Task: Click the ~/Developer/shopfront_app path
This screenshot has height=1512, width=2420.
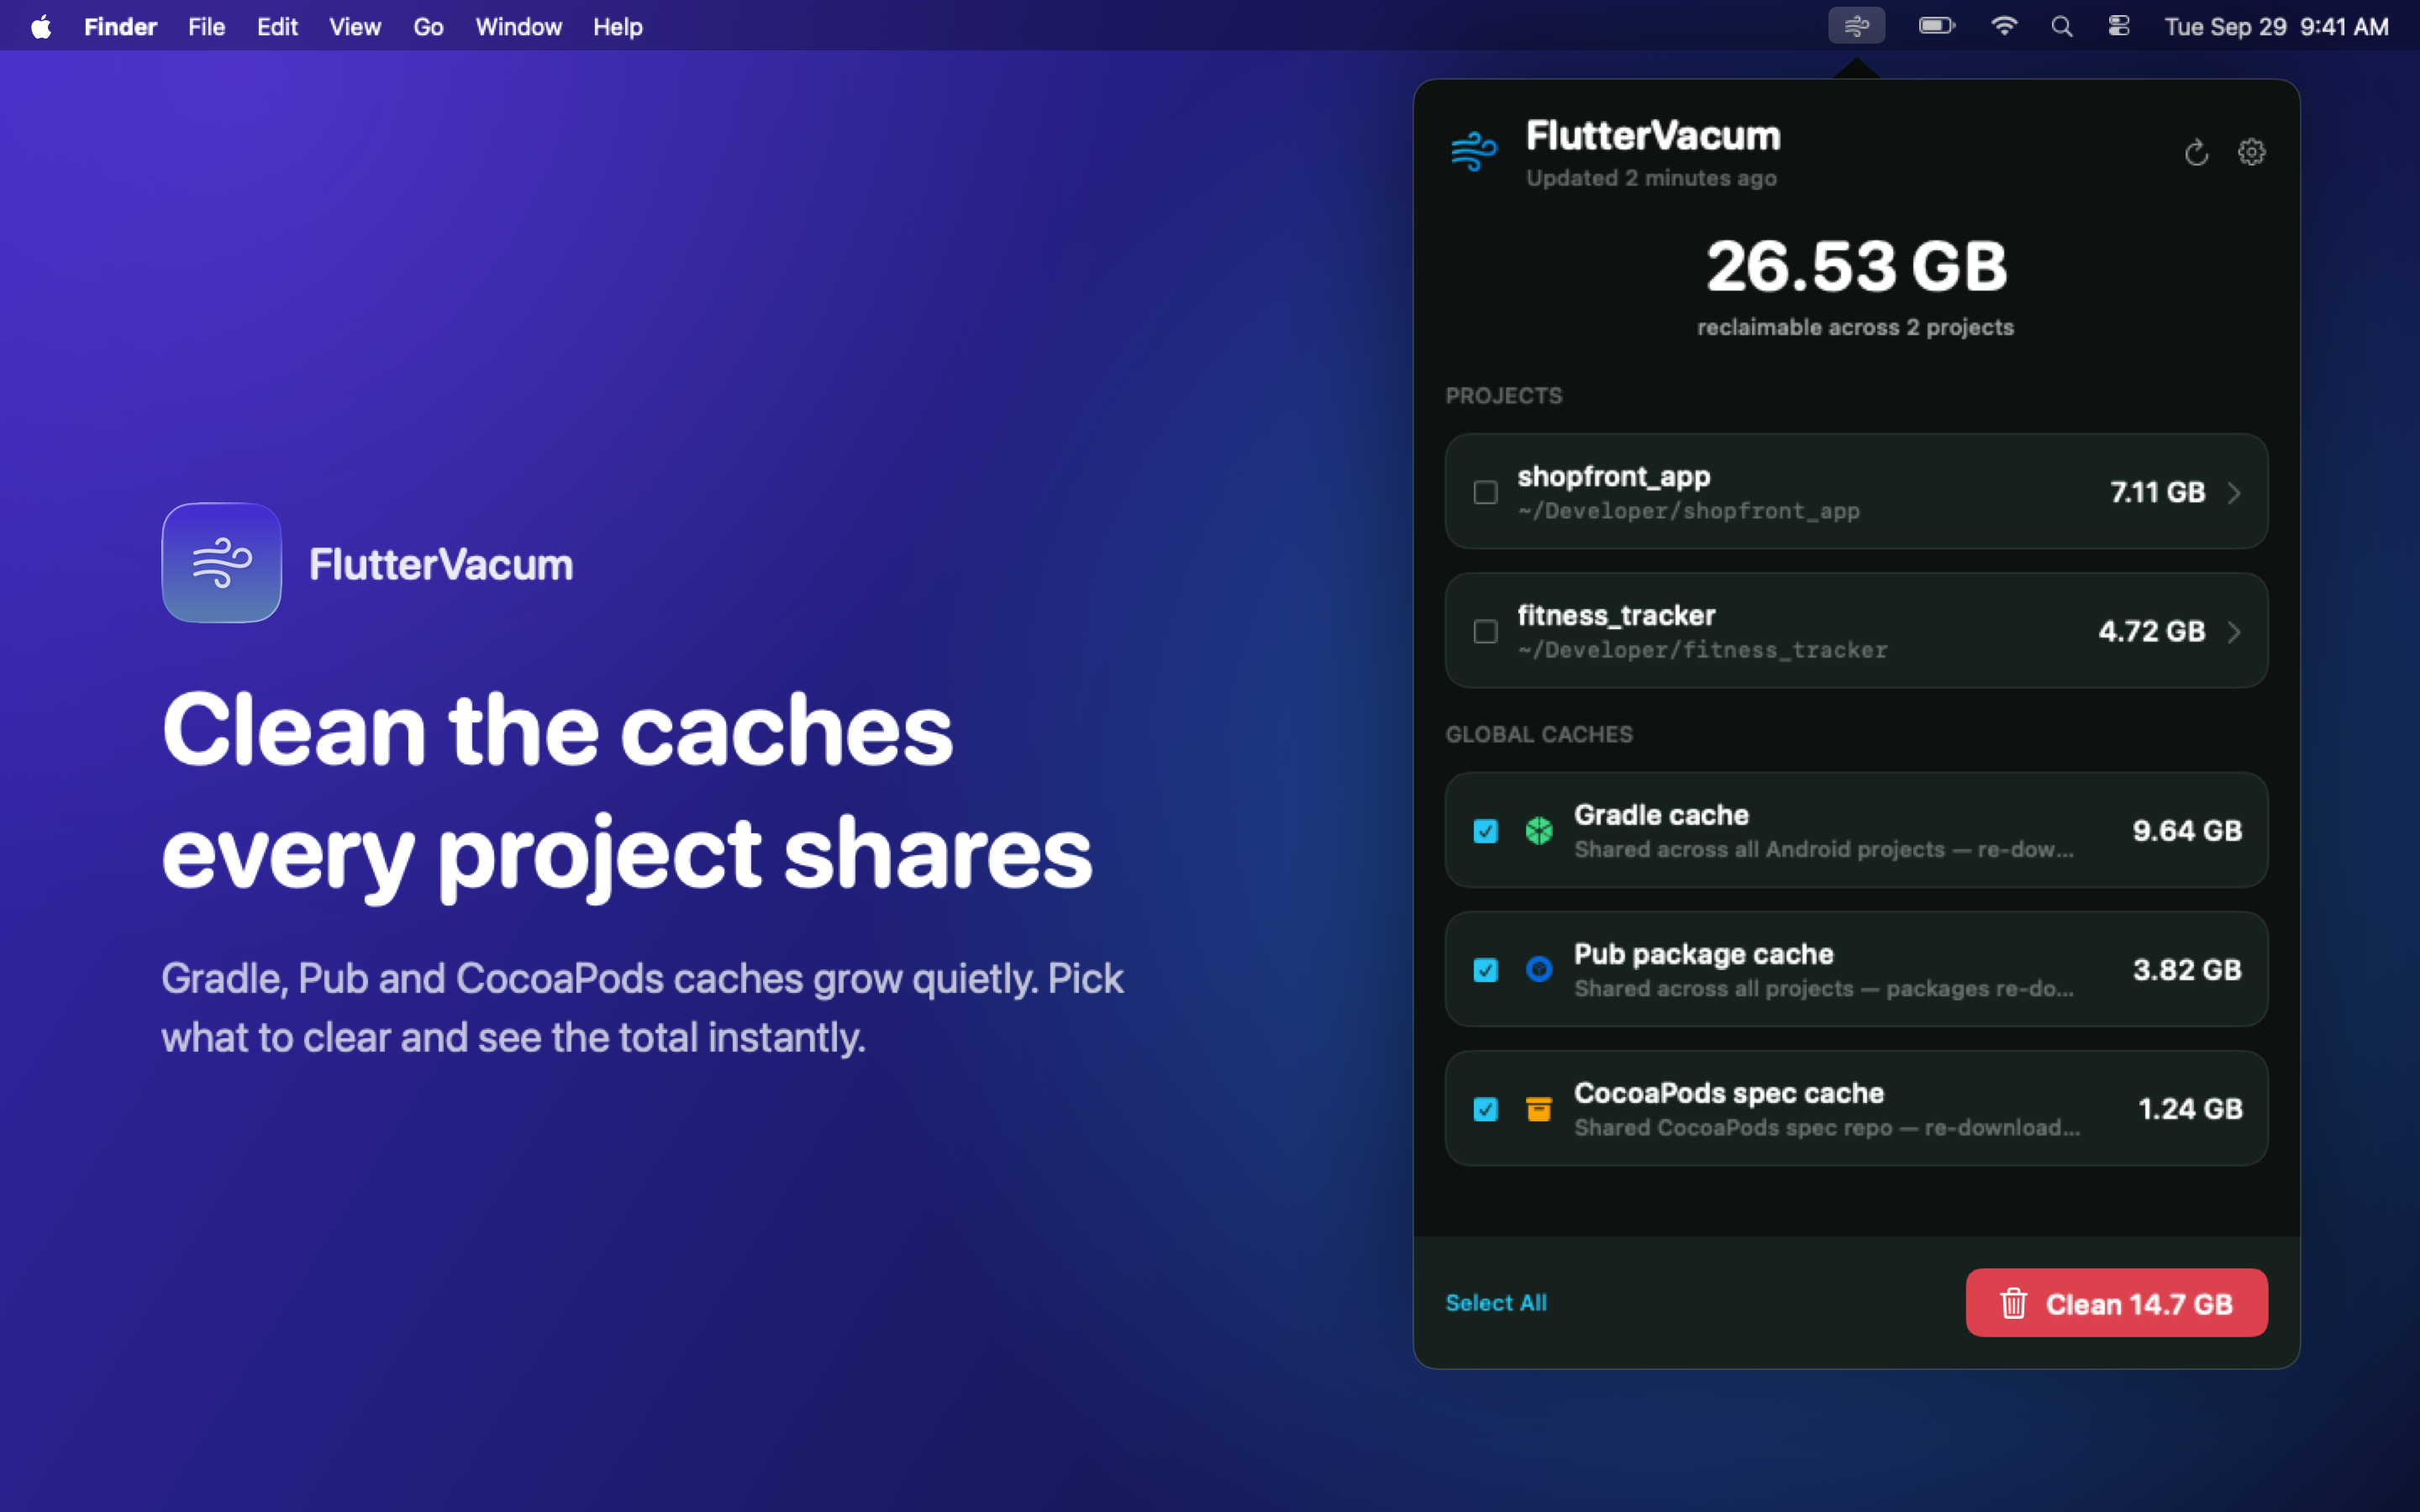Action: 1688,511
